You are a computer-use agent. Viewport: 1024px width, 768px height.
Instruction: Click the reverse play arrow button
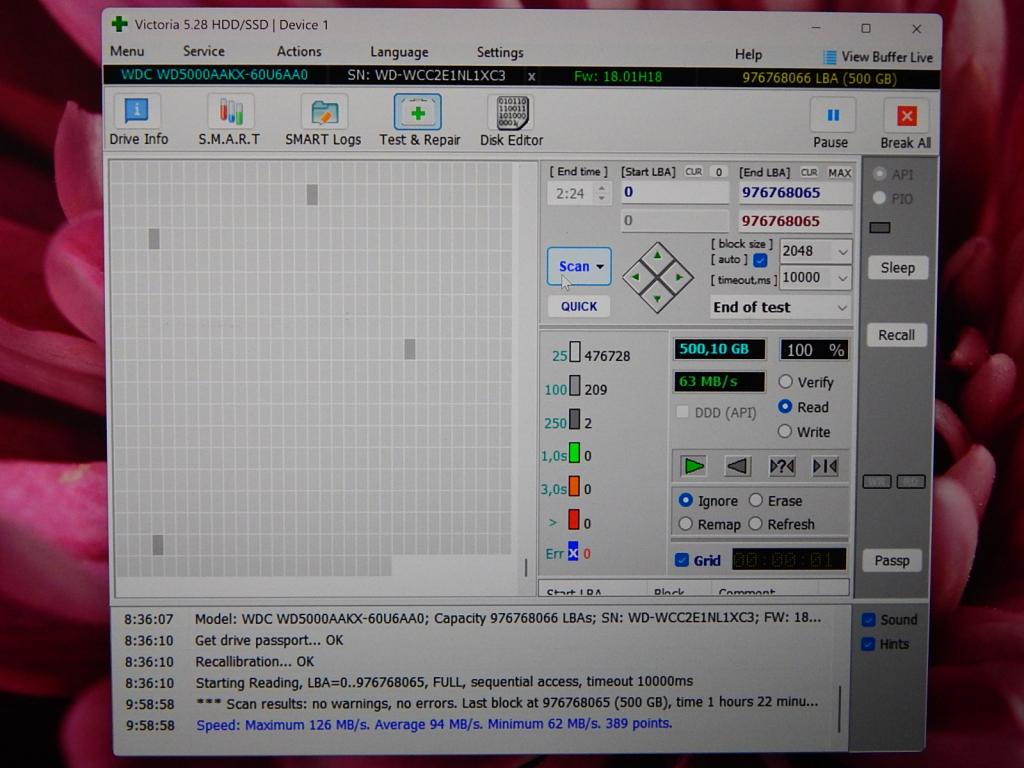click(x=737, y=466)
